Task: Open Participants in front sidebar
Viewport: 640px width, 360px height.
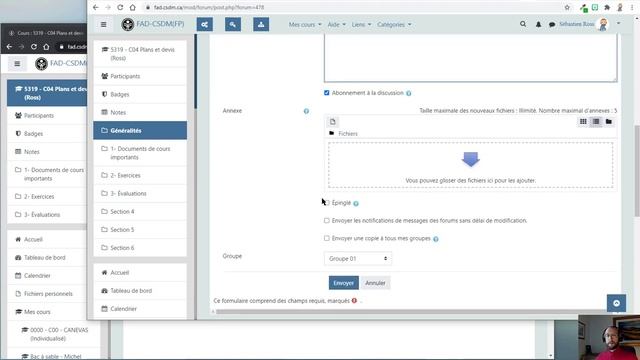Action: (140, 76)
